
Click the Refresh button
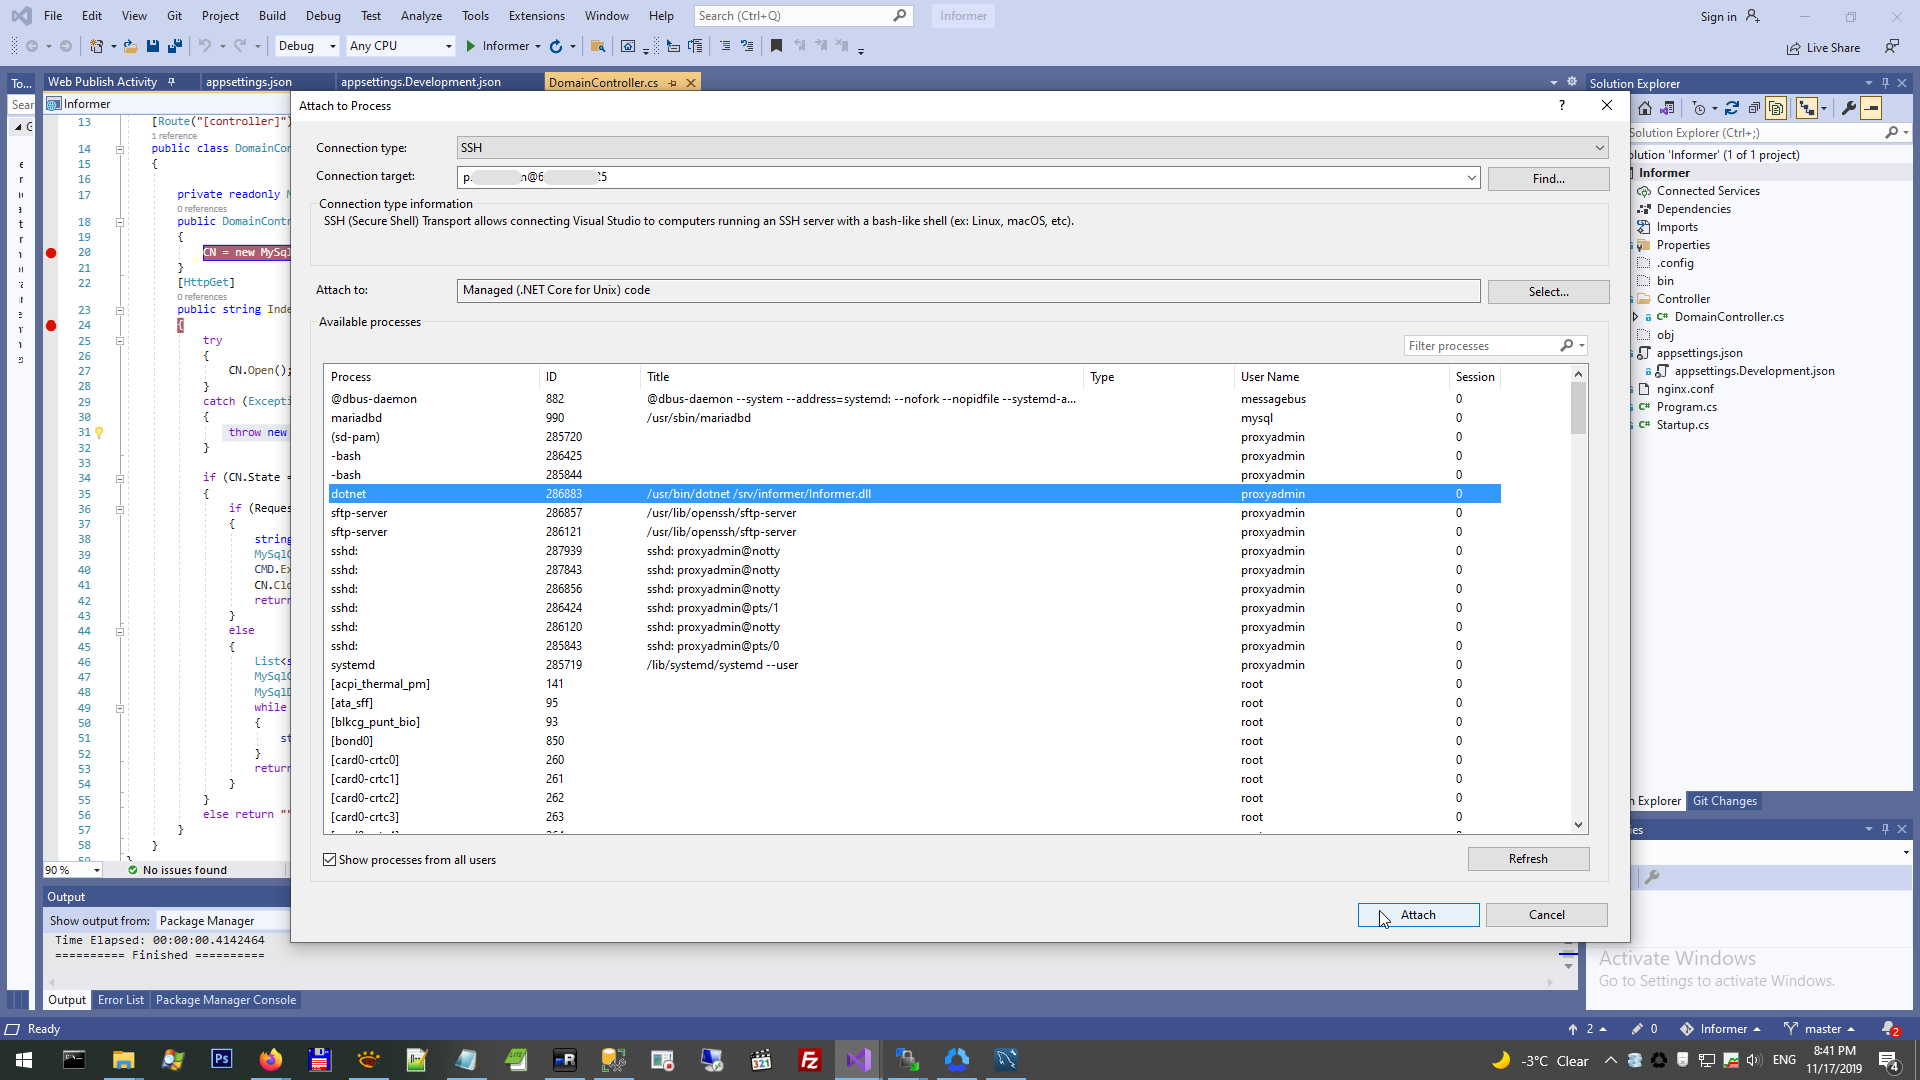[1527, 859]
